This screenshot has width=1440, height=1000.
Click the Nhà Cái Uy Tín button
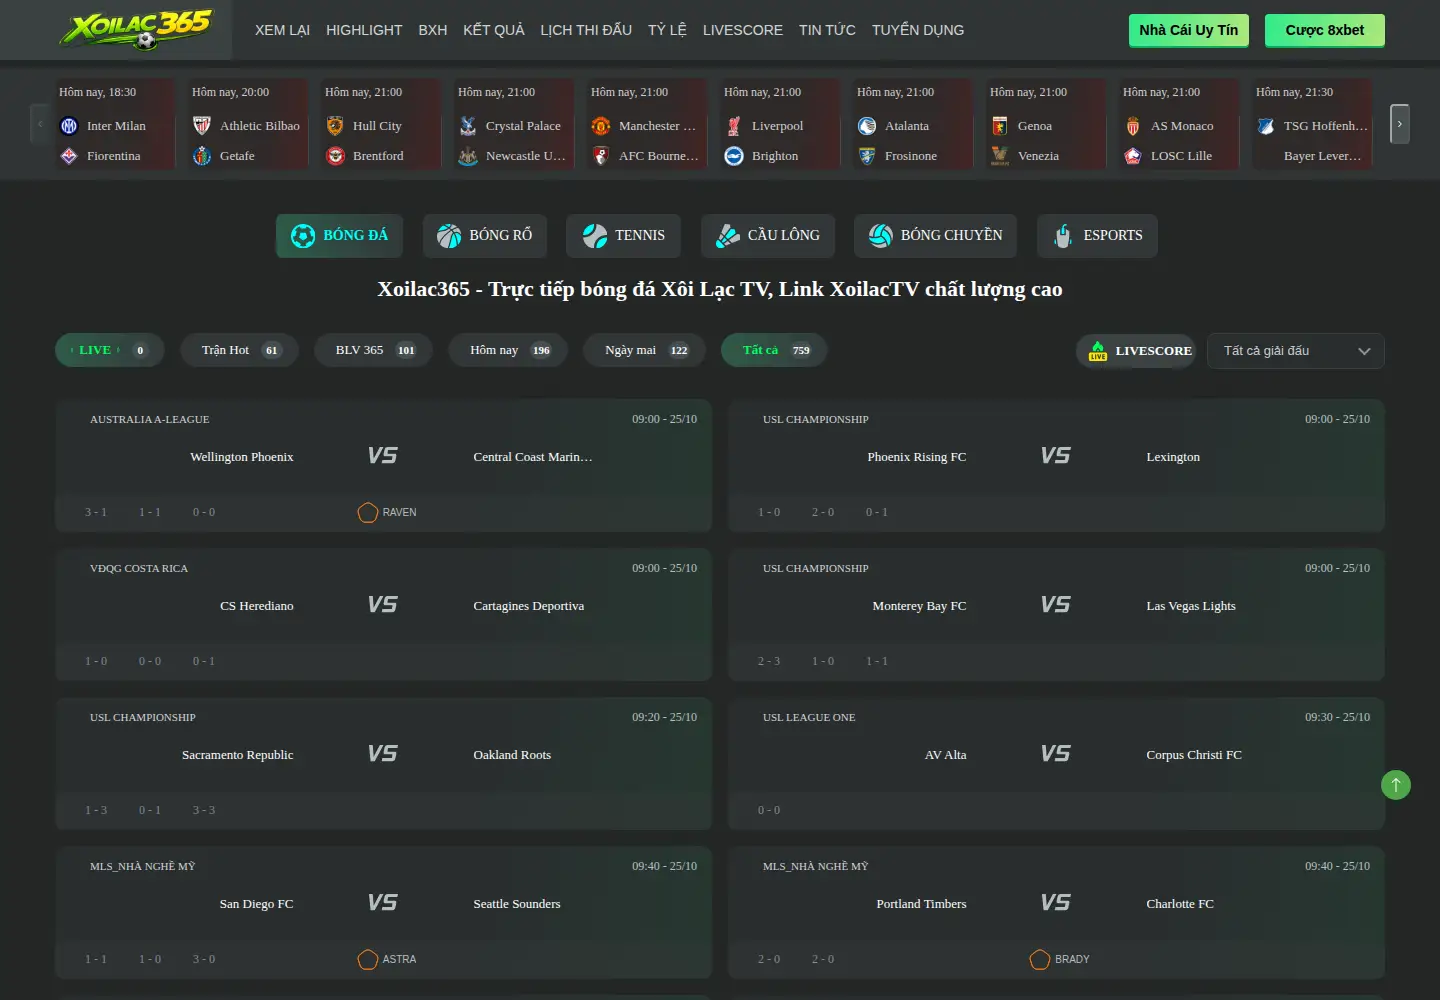(x=1188, y=30)
